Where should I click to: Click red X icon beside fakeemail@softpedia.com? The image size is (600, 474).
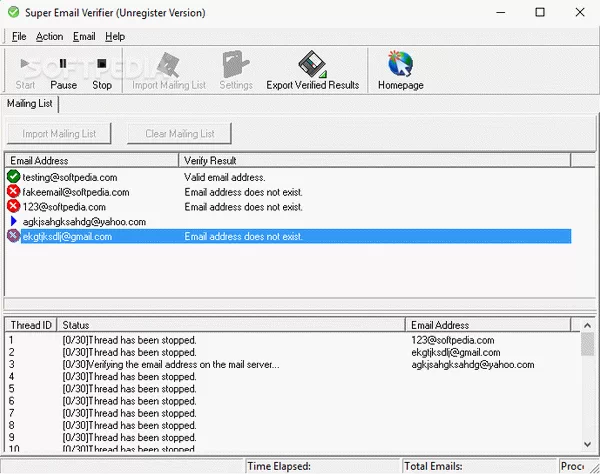pyautogui.click(x=14, y=192)
